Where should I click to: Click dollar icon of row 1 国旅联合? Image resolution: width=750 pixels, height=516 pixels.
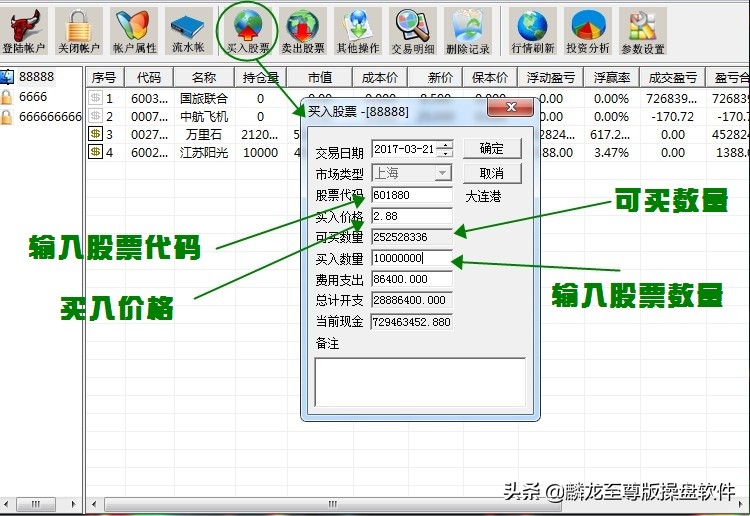tap(95, 98)
